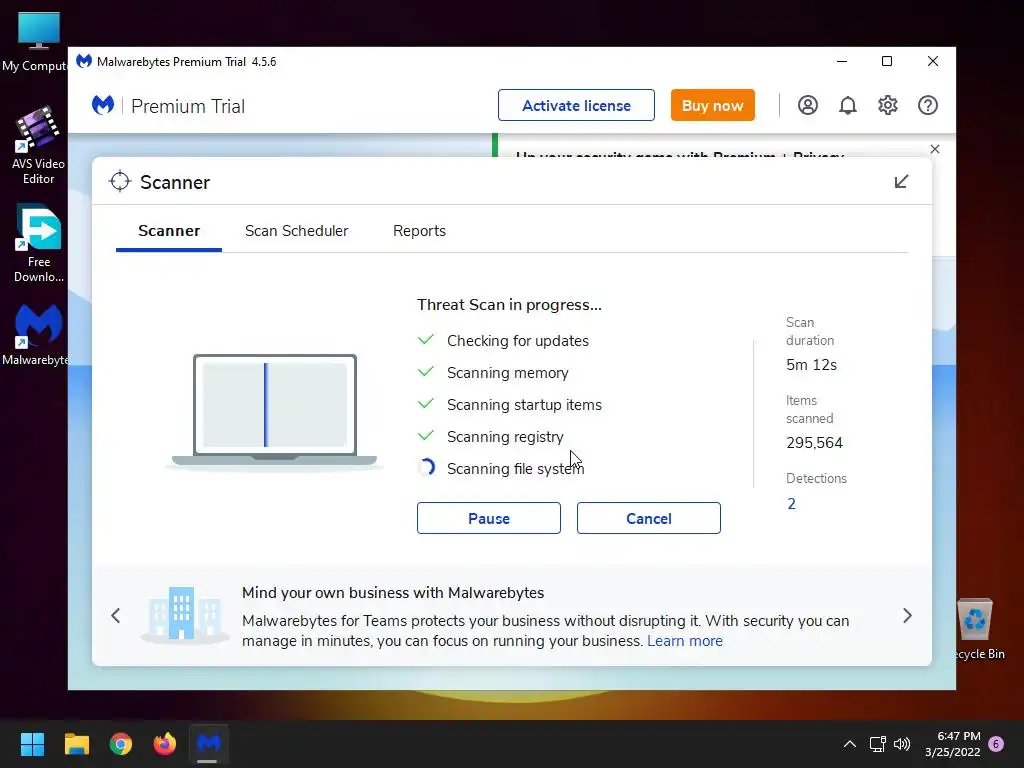Open notification center badge

tap(996, 744)
